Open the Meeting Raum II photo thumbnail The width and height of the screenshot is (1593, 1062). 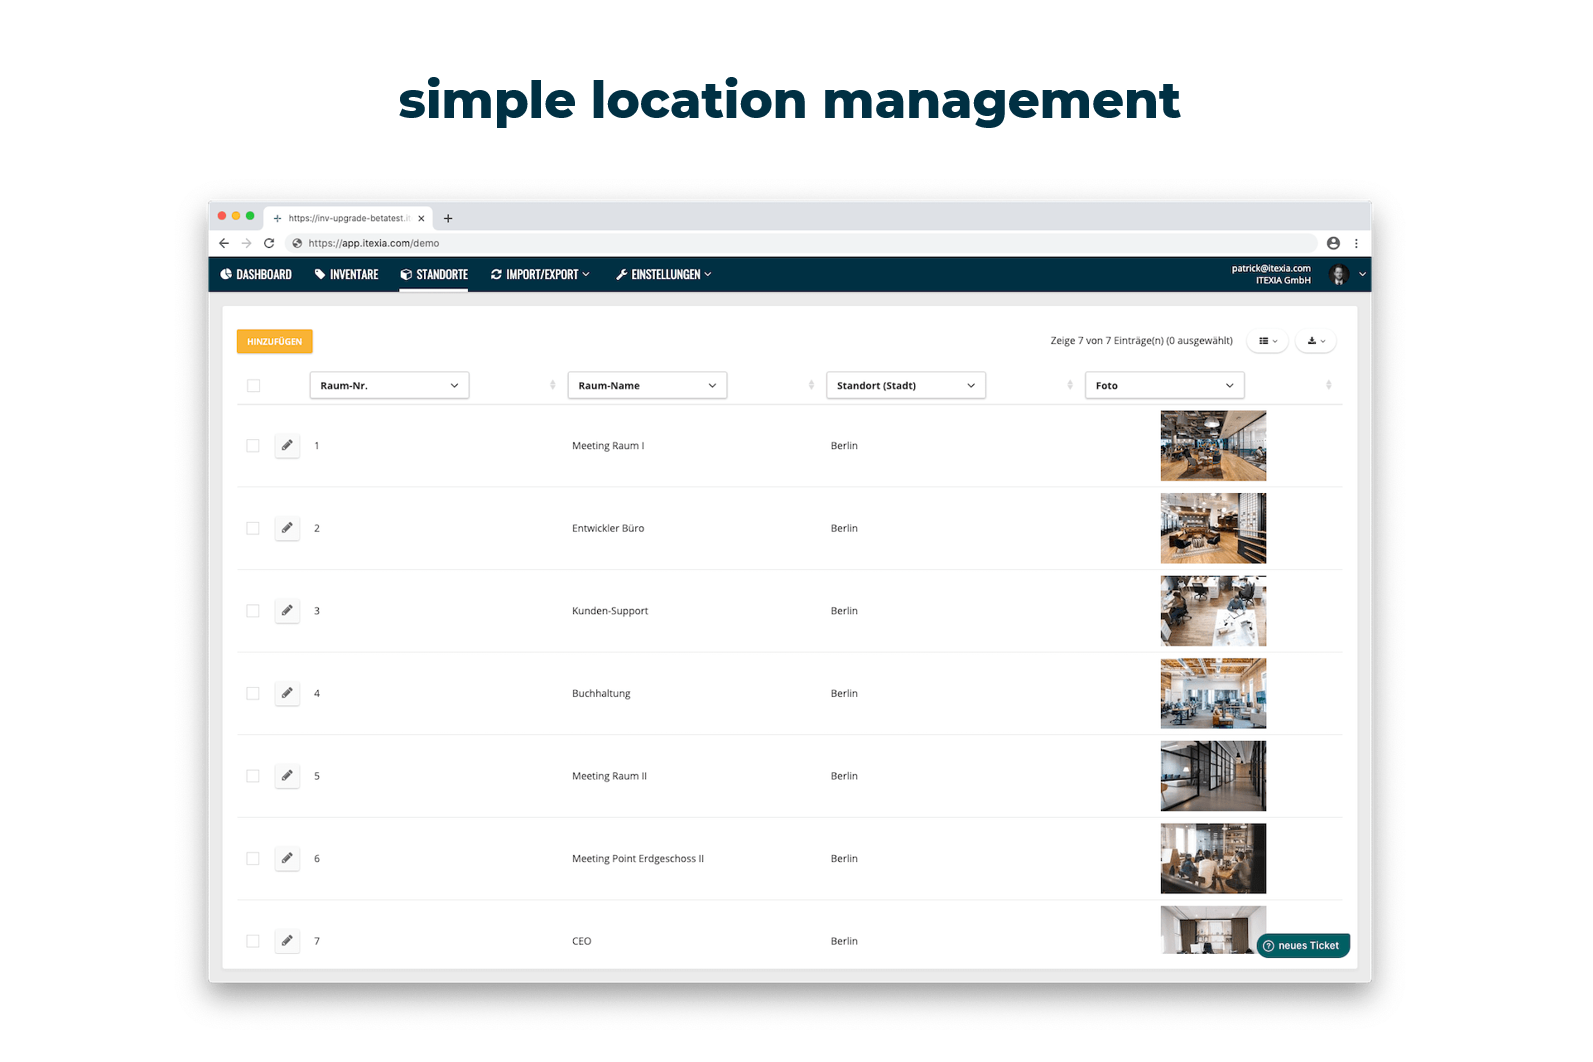1213,776
